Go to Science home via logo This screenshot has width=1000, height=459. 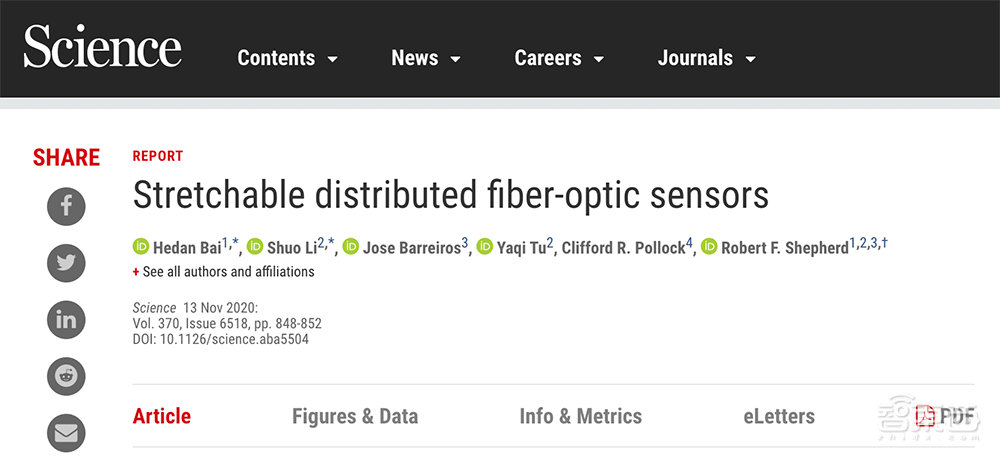[103, 48]
